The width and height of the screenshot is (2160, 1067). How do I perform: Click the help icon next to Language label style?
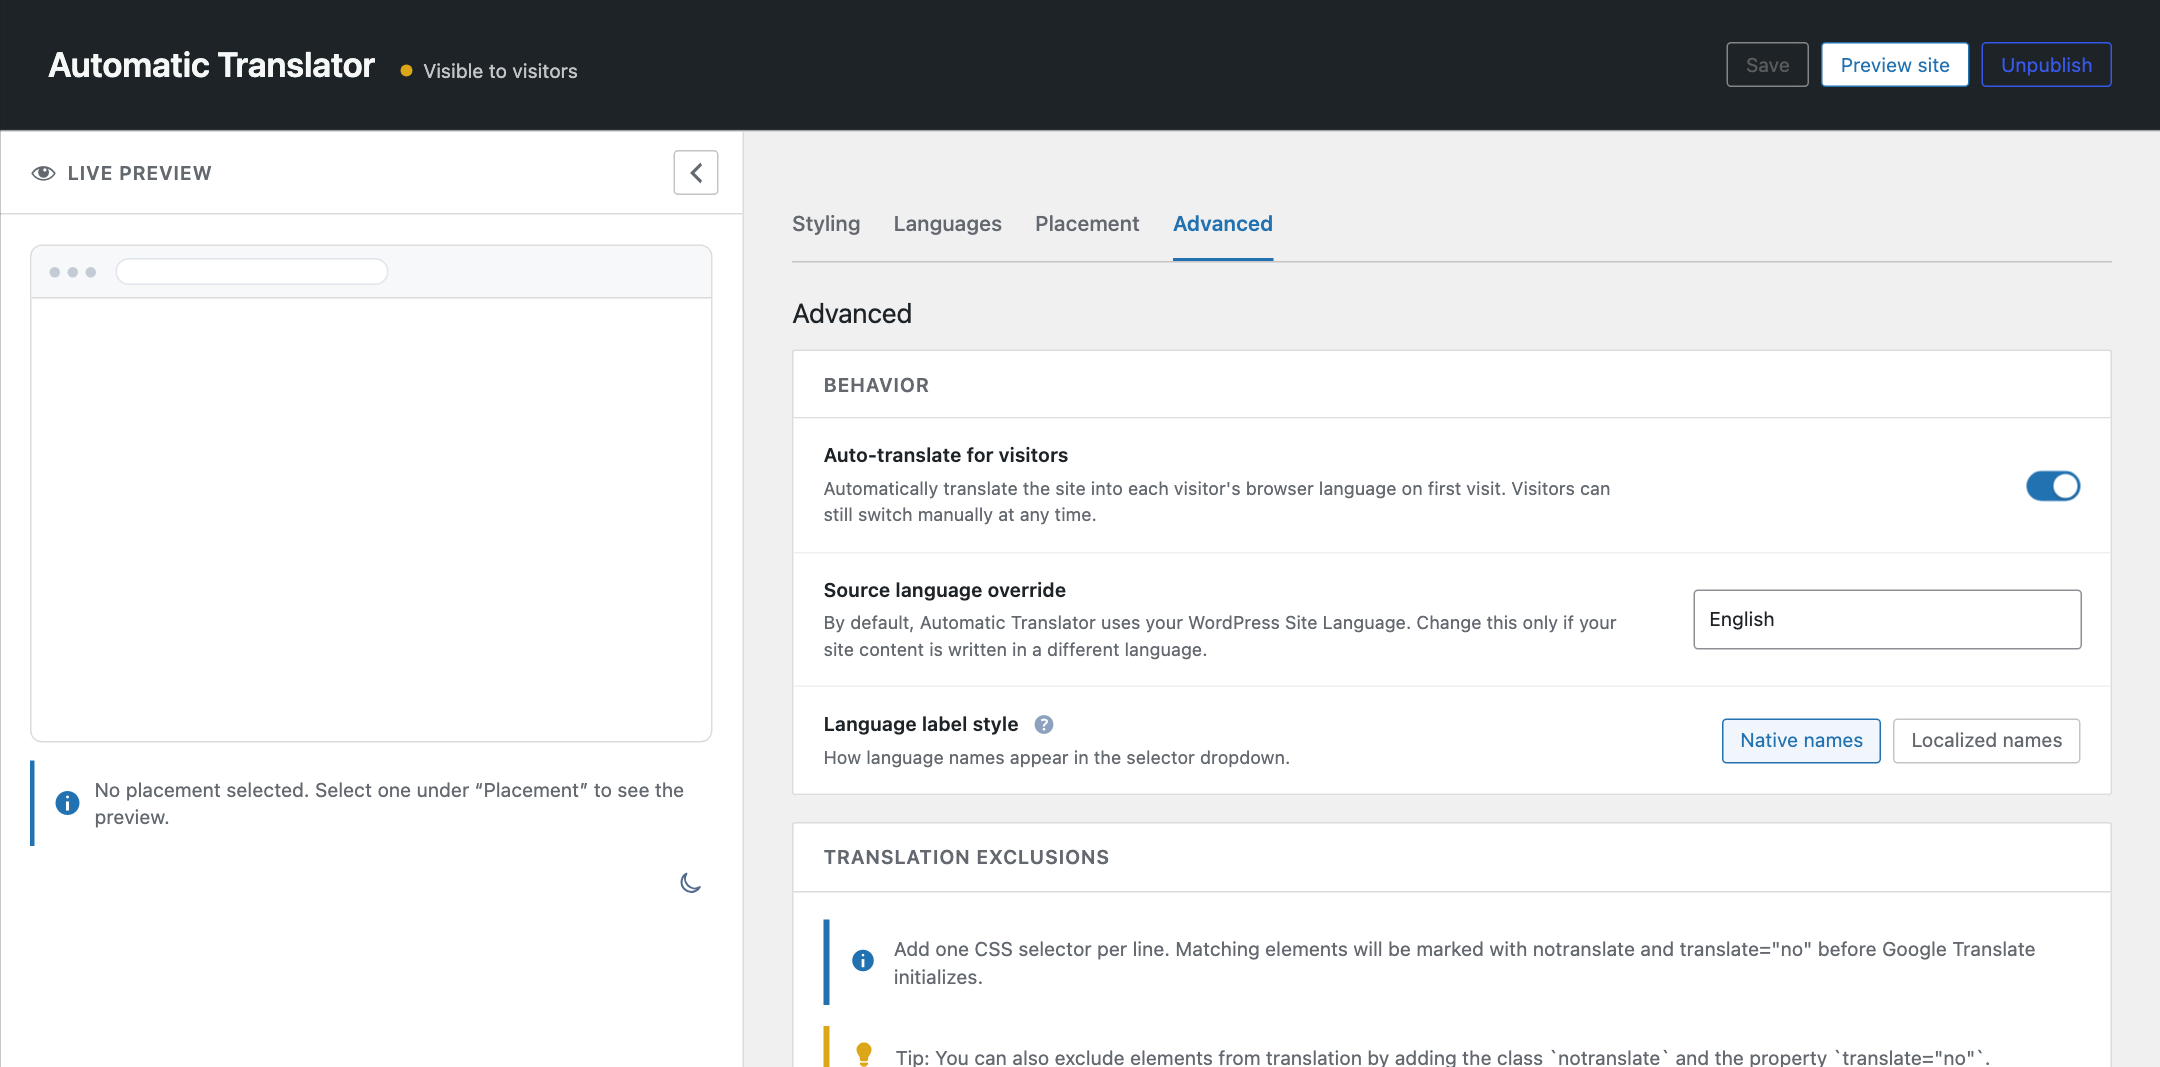click(x=1043, y=724)
